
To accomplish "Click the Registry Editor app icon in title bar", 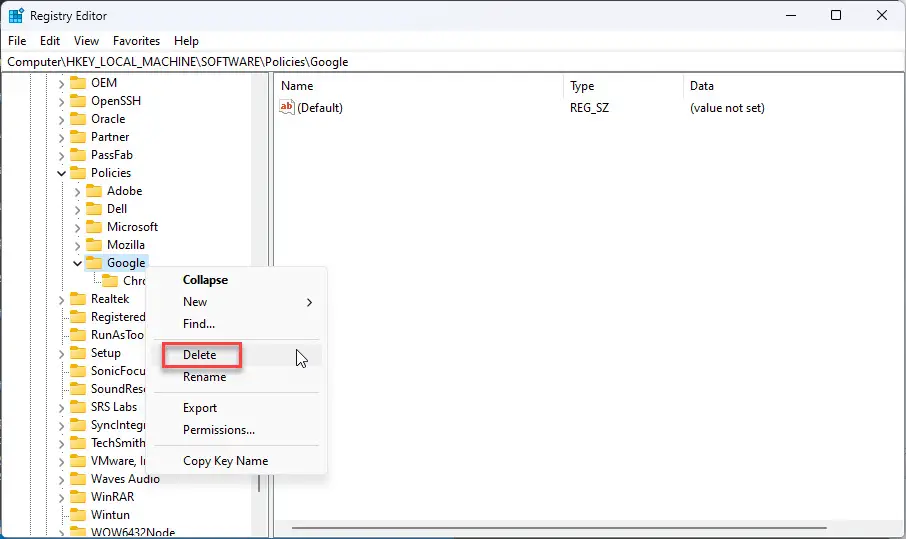I will (16, 16).
